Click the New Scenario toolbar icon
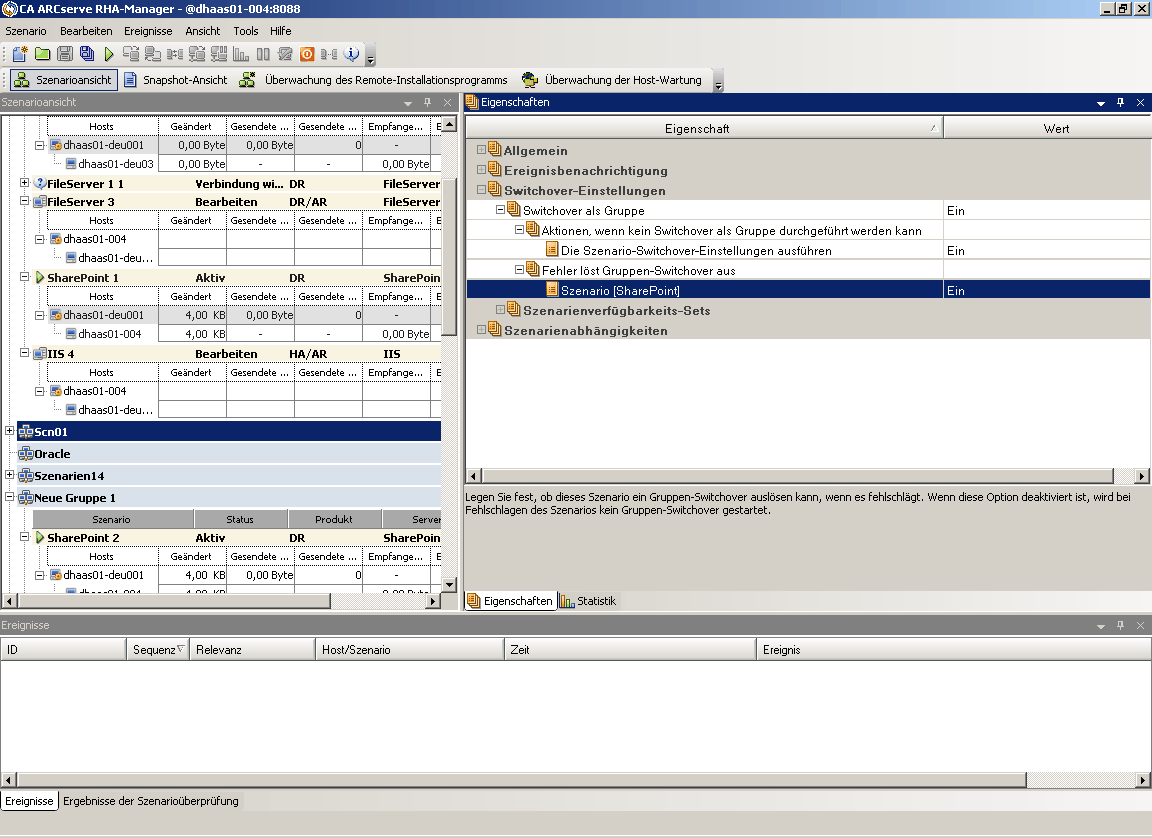 [x=19, y=54]
